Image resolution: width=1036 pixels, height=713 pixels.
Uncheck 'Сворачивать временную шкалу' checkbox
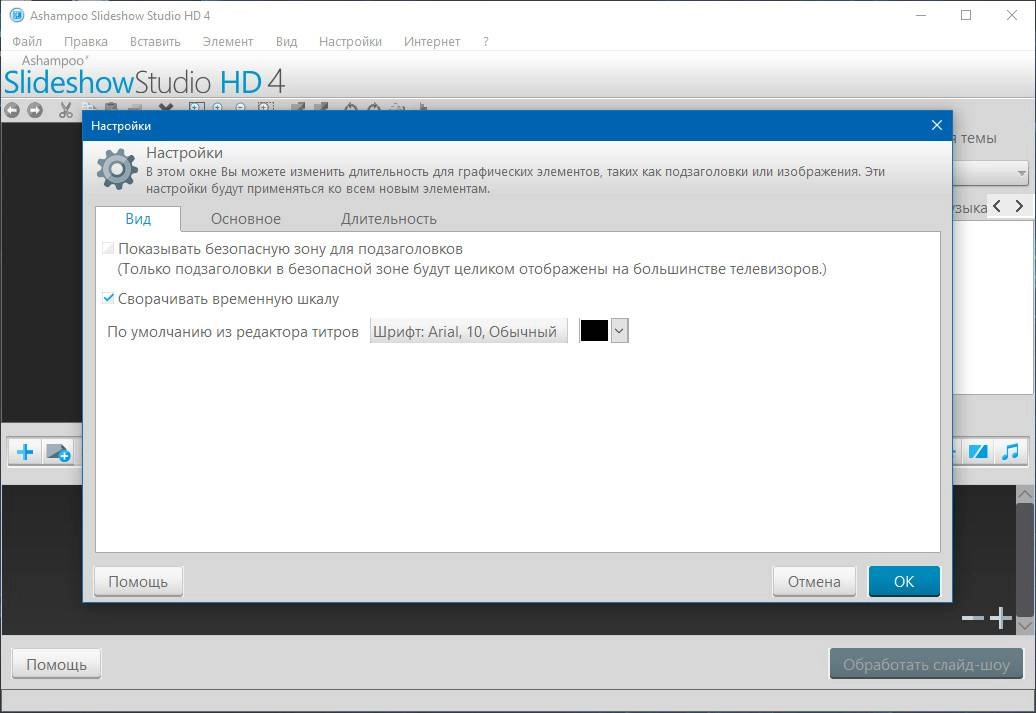[x=108, y=298]
